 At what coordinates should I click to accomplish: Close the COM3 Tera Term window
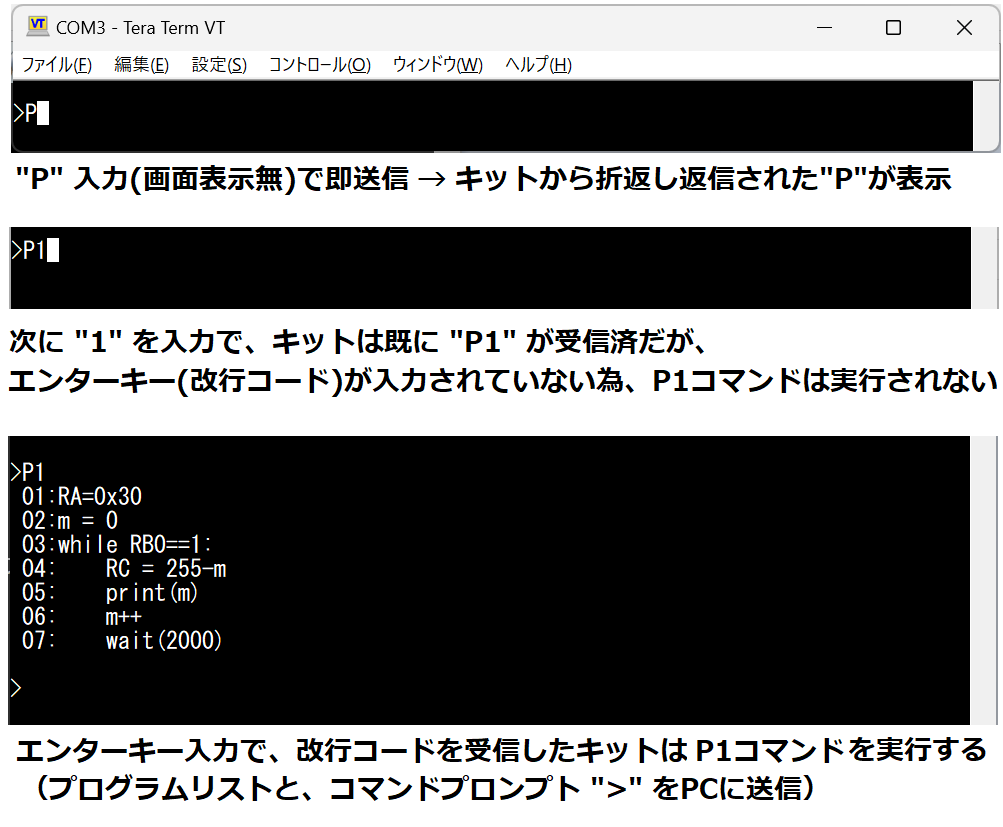[x=964, y=28]
